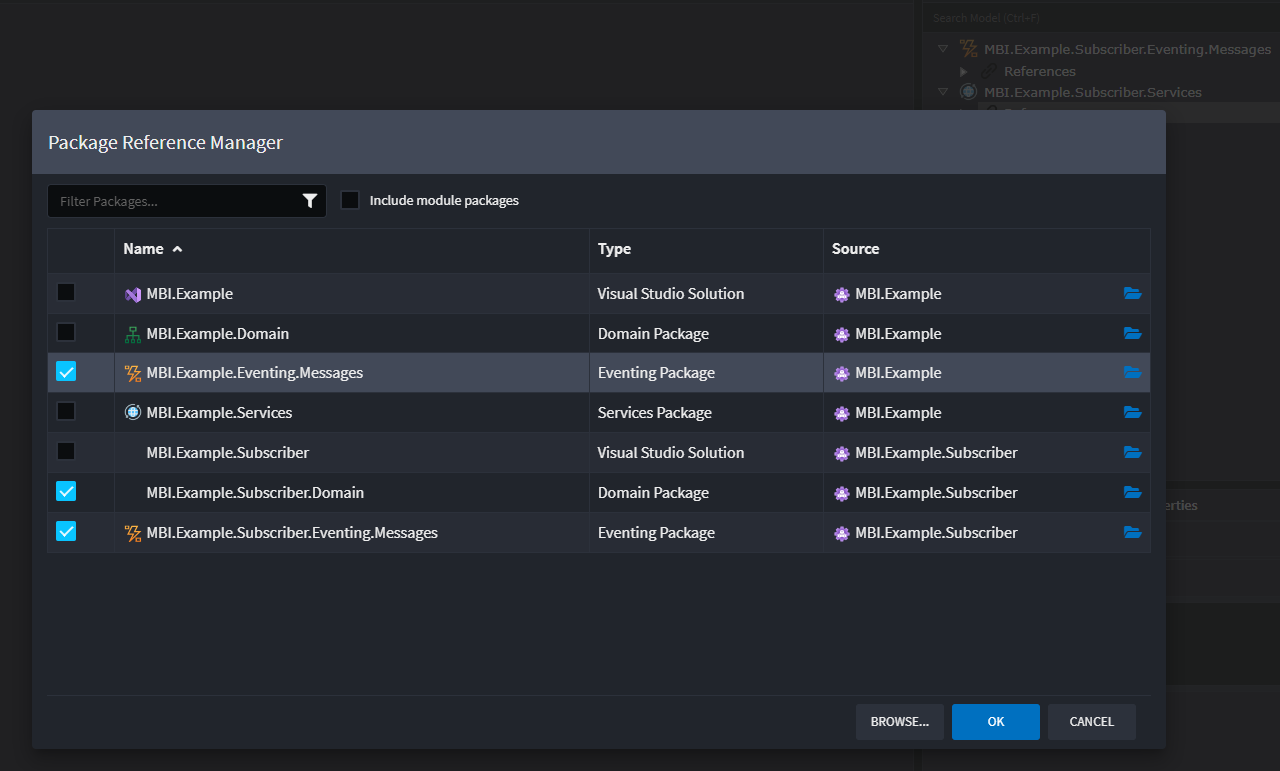This screenshot has width=1280, height=771.
Task: Check the MBI.Example package checkbox
Action: pyautogui.click(x=66, y=292)
